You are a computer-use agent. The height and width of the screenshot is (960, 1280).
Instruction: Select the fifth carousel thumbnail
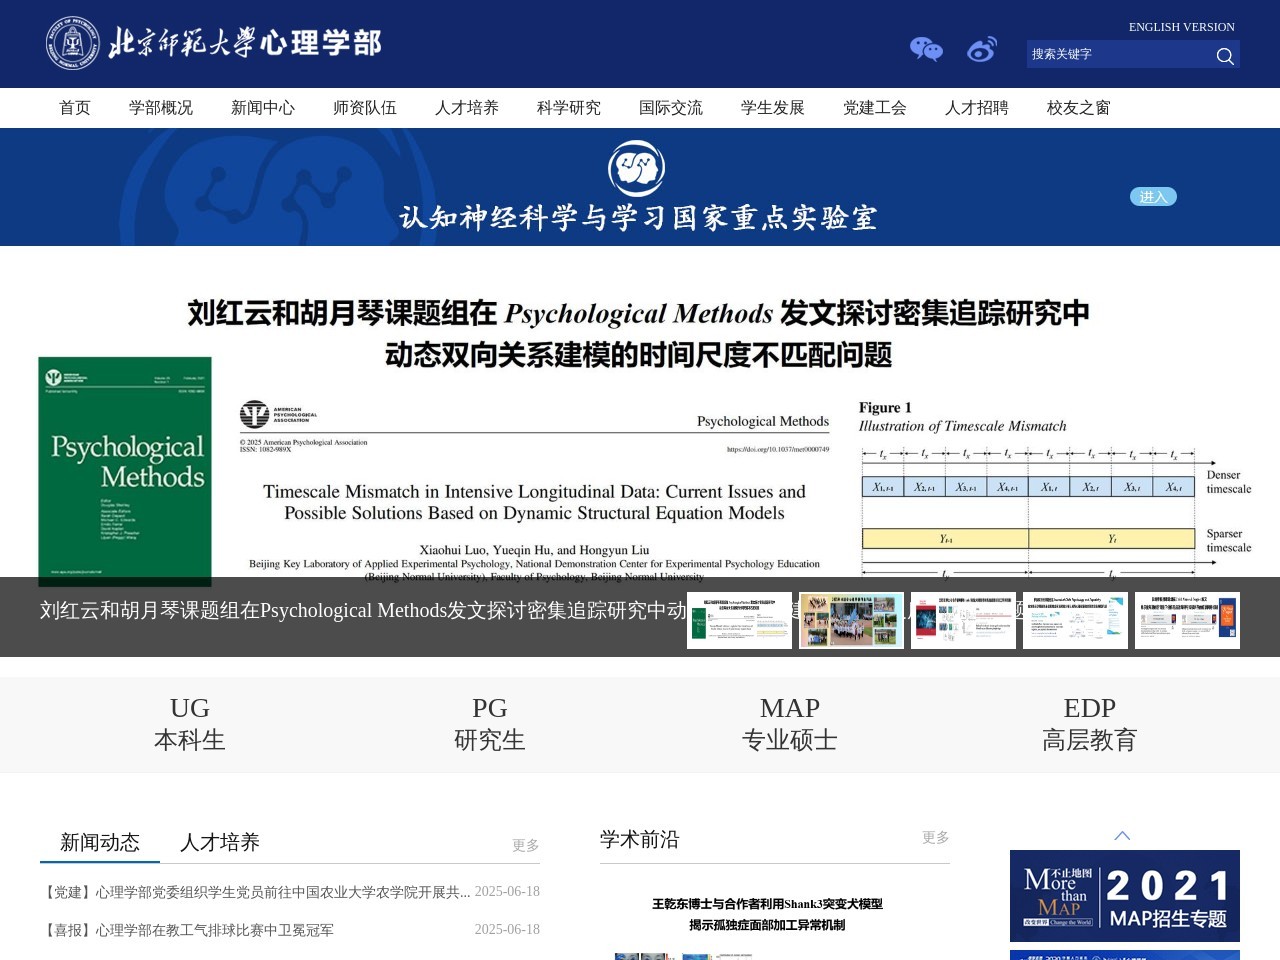tap(1187, 620)
